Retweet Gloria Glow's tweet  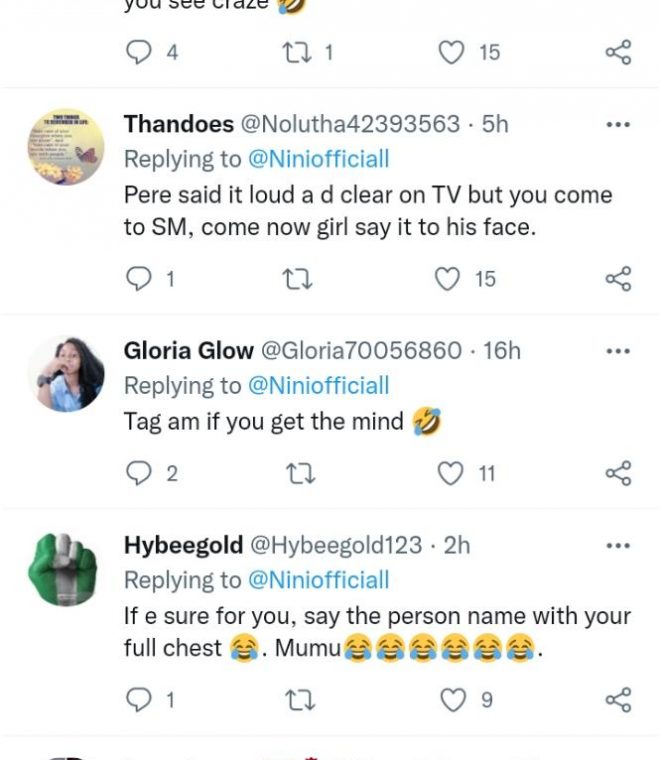coord(296,473)
